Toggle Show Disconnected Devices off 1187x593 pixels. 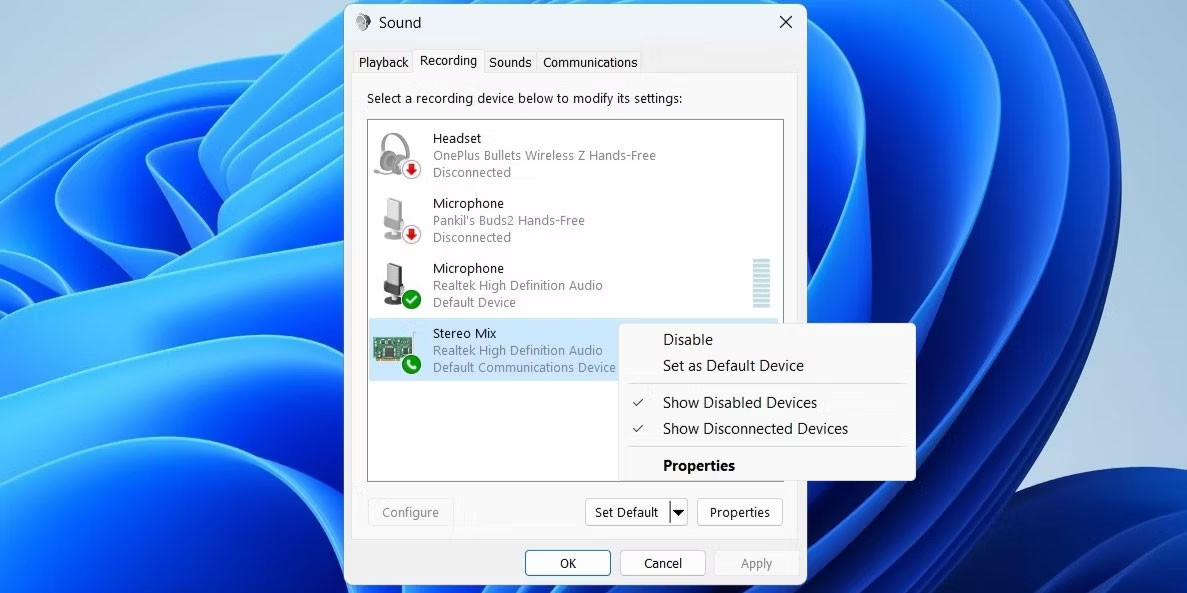(x=755, y=428)
